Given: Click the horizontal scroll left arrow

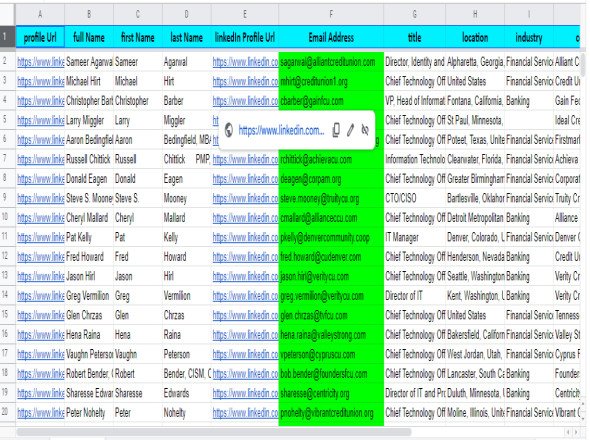Looking at the screenshot, I should pyautogui.click(x=568, y=432).
